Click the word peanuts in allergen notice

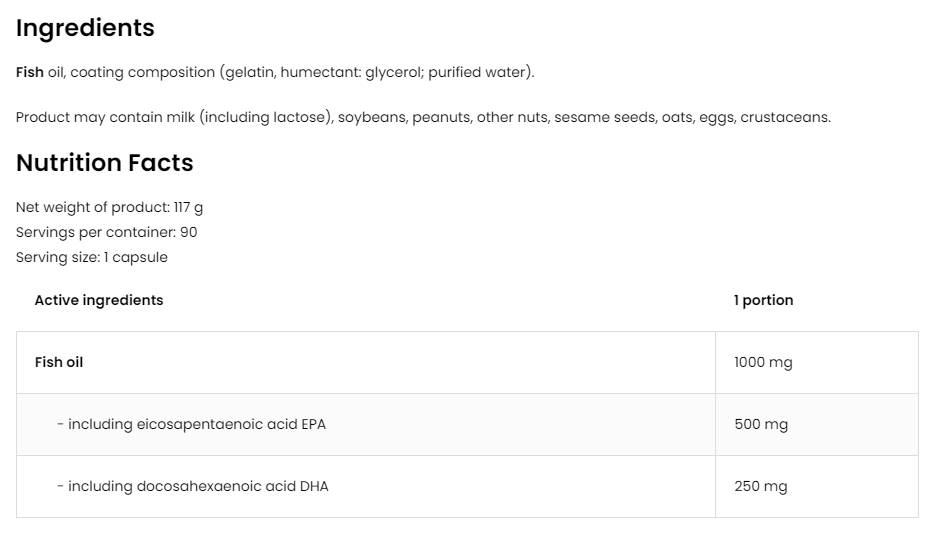click(440, 117)
